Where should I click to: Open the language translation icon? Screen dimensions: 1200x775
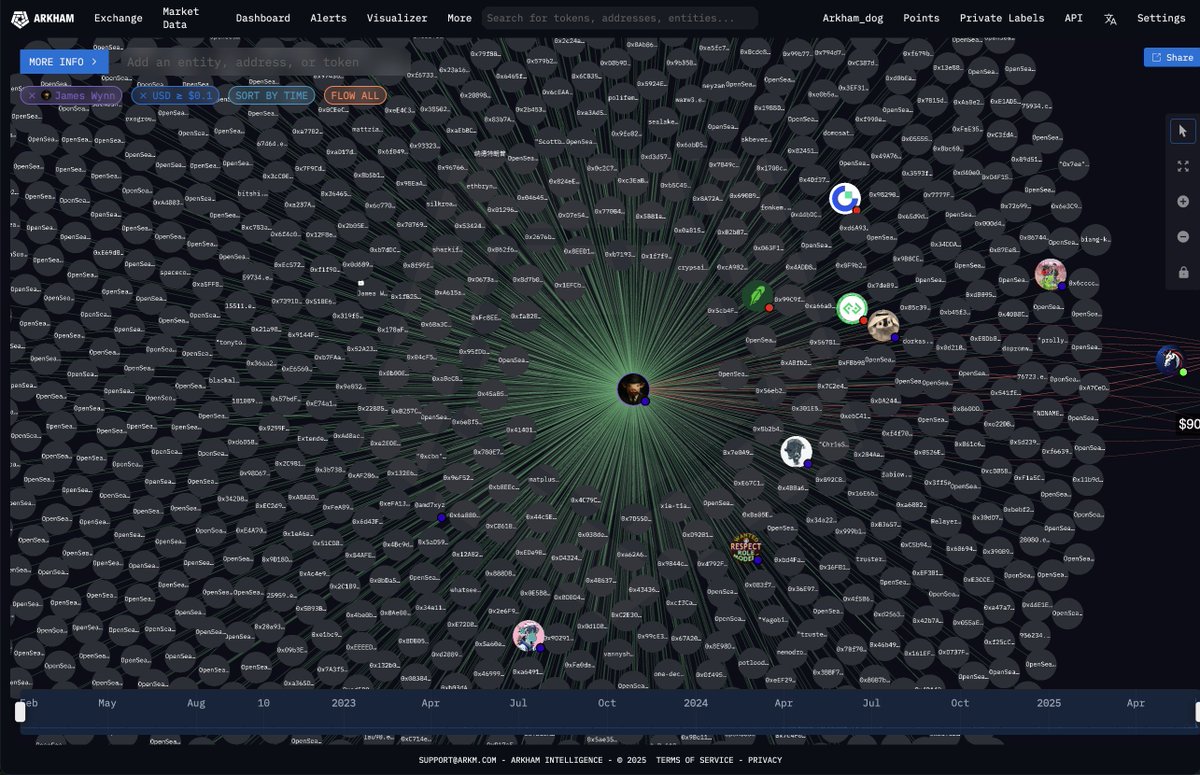[x=1110, y=18]
